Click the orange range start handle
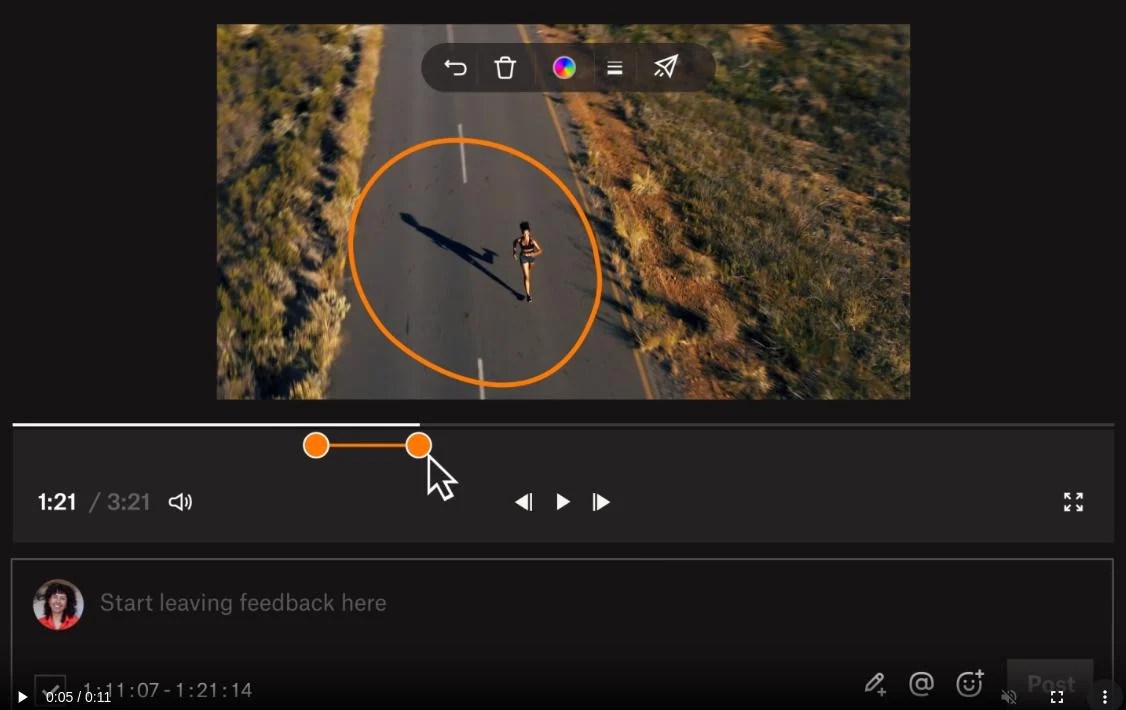1126x710 pixels. click(x=316, y=445)
